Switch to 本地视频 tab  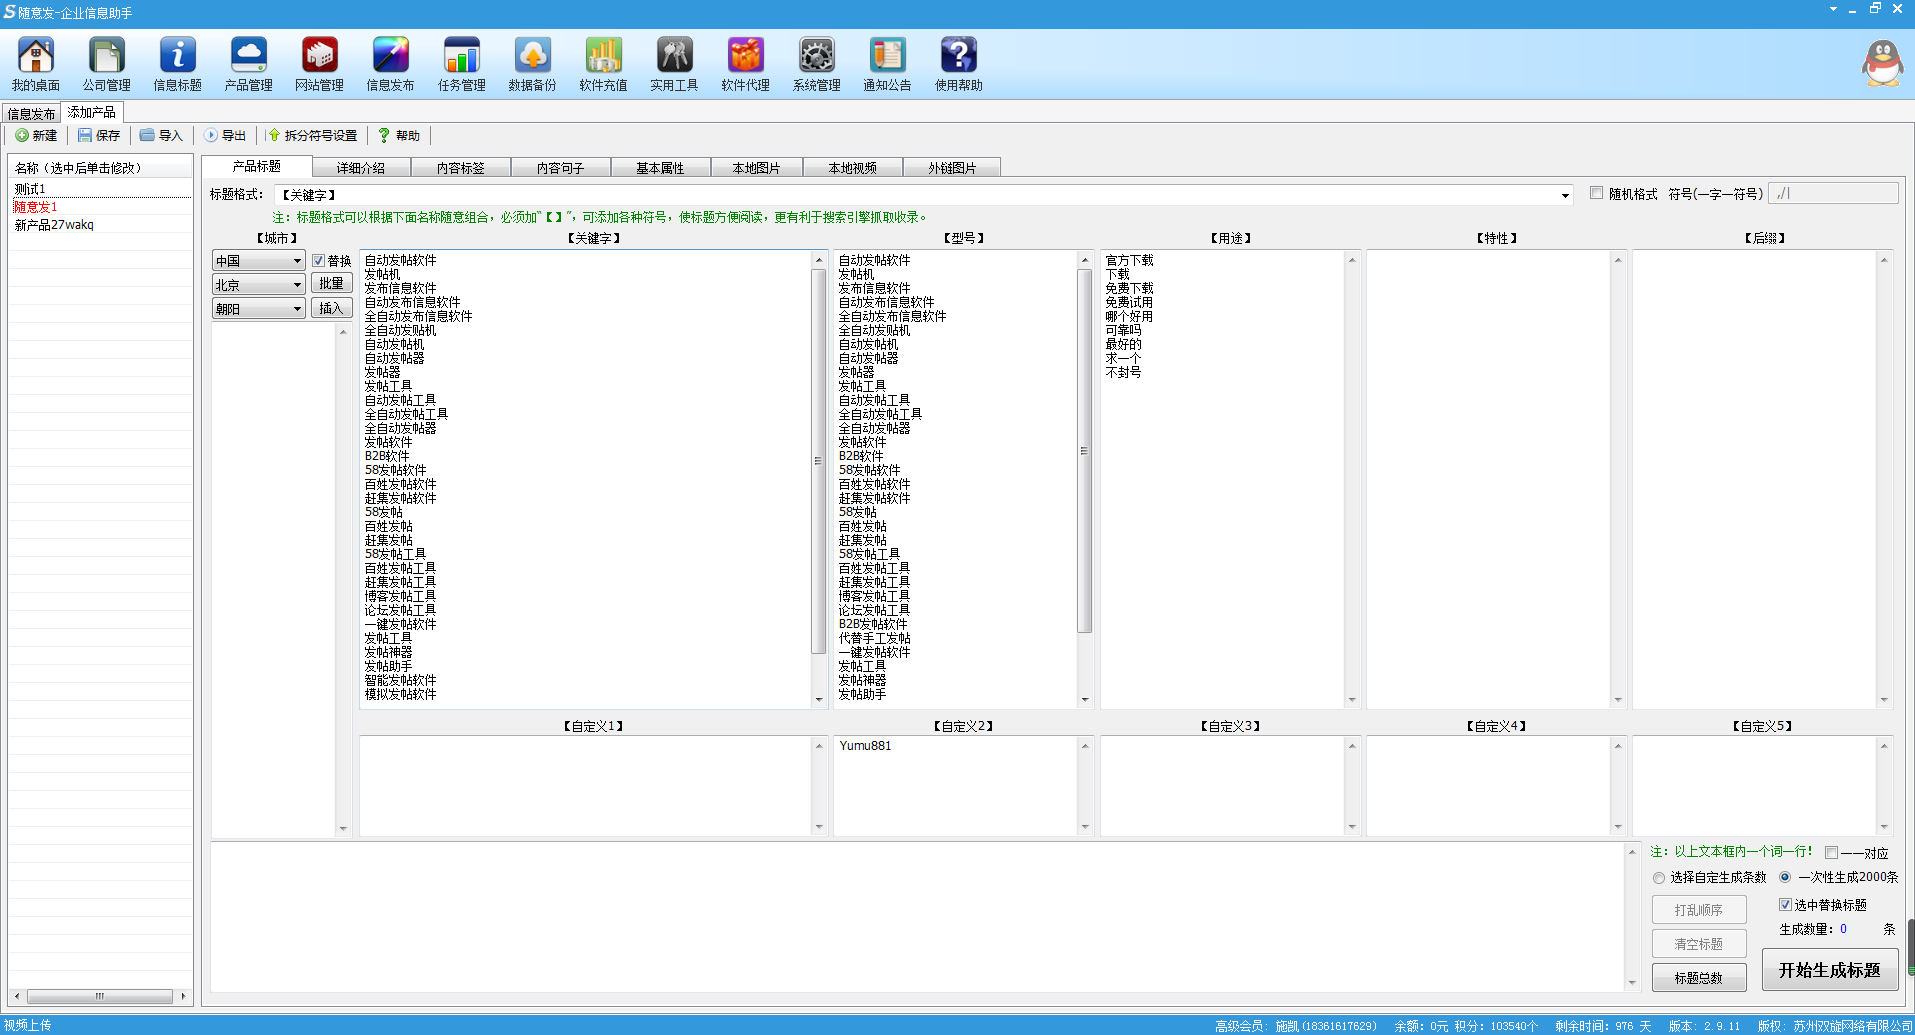pos(853,168)
